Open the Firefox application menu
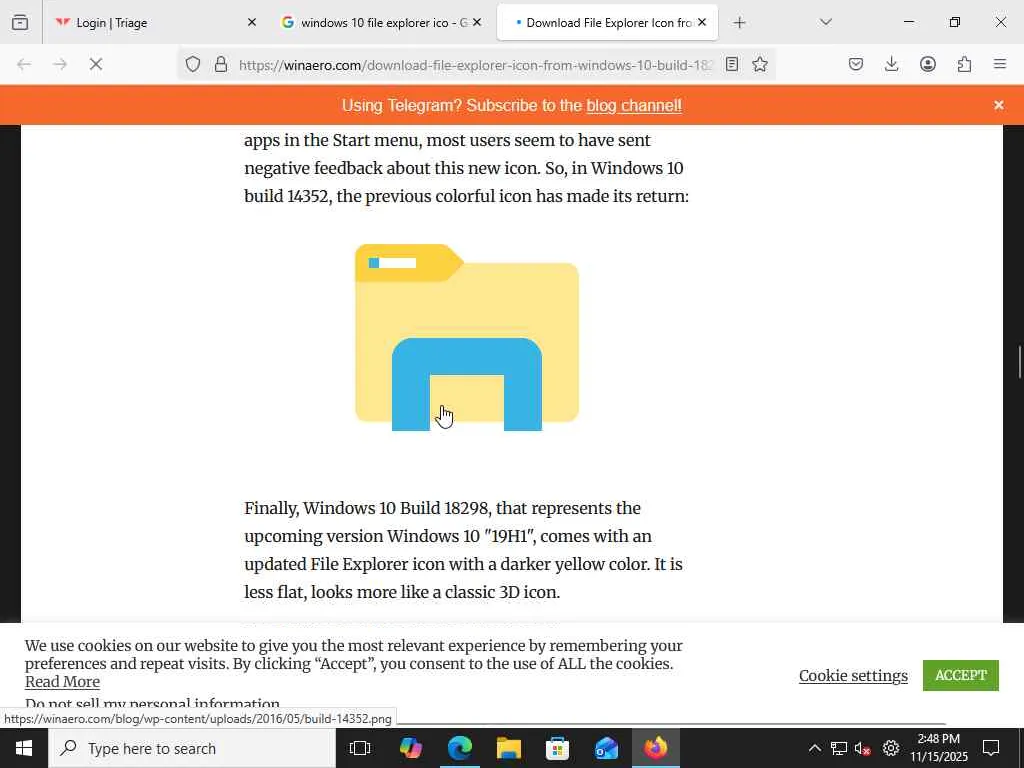The width and height of the screenshot is (1024, 768). [x=1000, y=64]
